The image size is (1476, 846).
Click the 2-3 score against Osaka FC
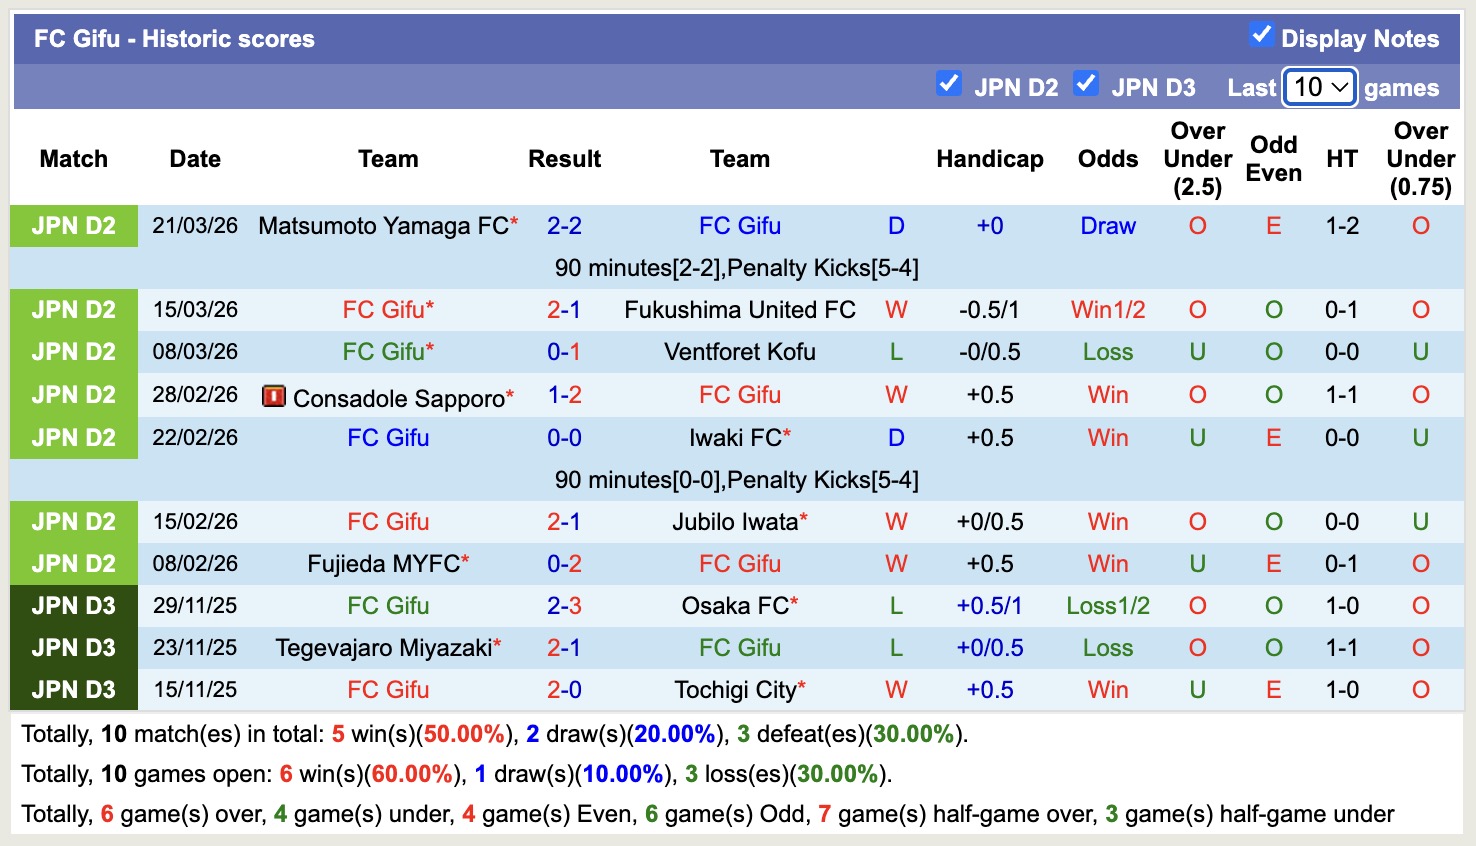point(564,606)
